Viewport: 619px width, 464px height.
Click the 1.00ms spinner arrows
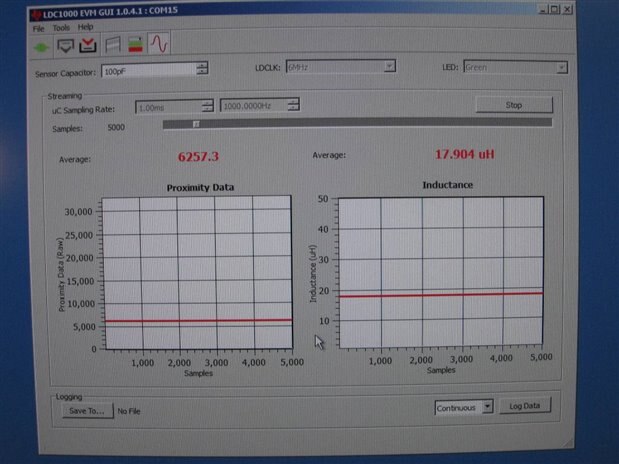(x=207, y=106)
